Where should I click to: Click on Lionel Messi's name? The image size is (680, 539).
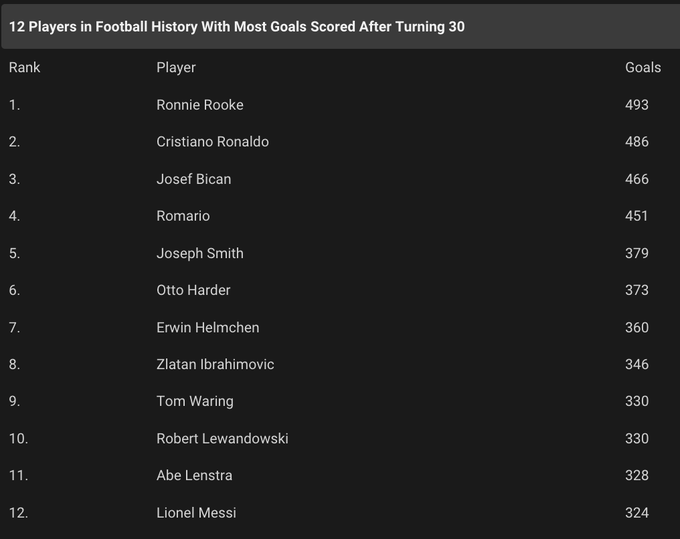pyautogui.click(x=196, y=512)
